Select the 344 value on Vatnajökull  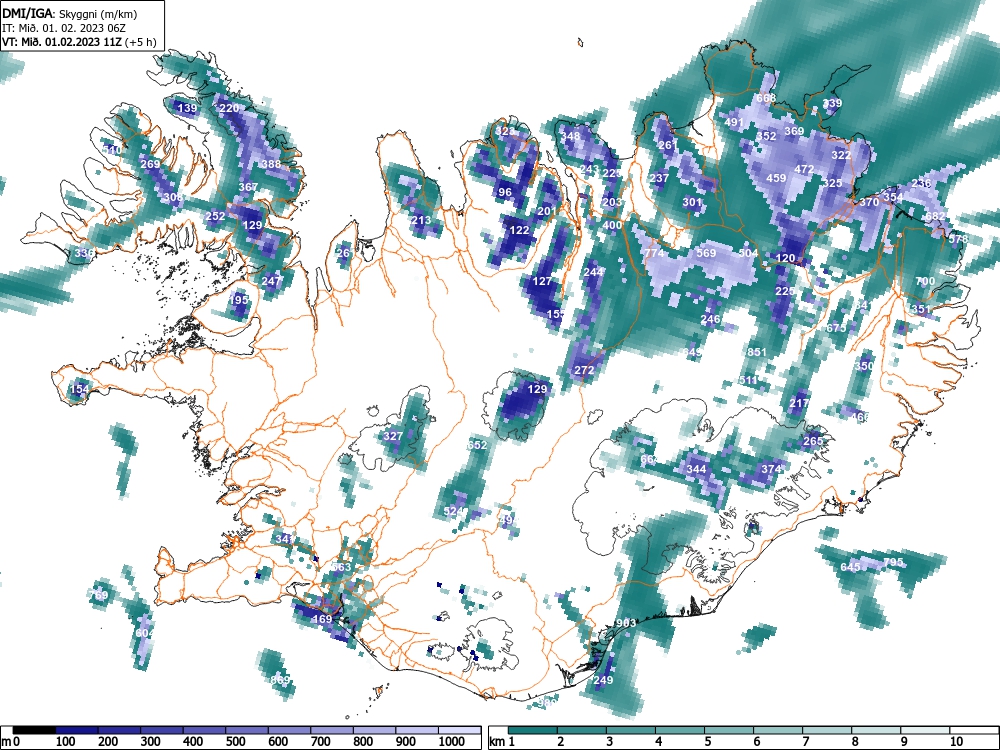[696, 469]
